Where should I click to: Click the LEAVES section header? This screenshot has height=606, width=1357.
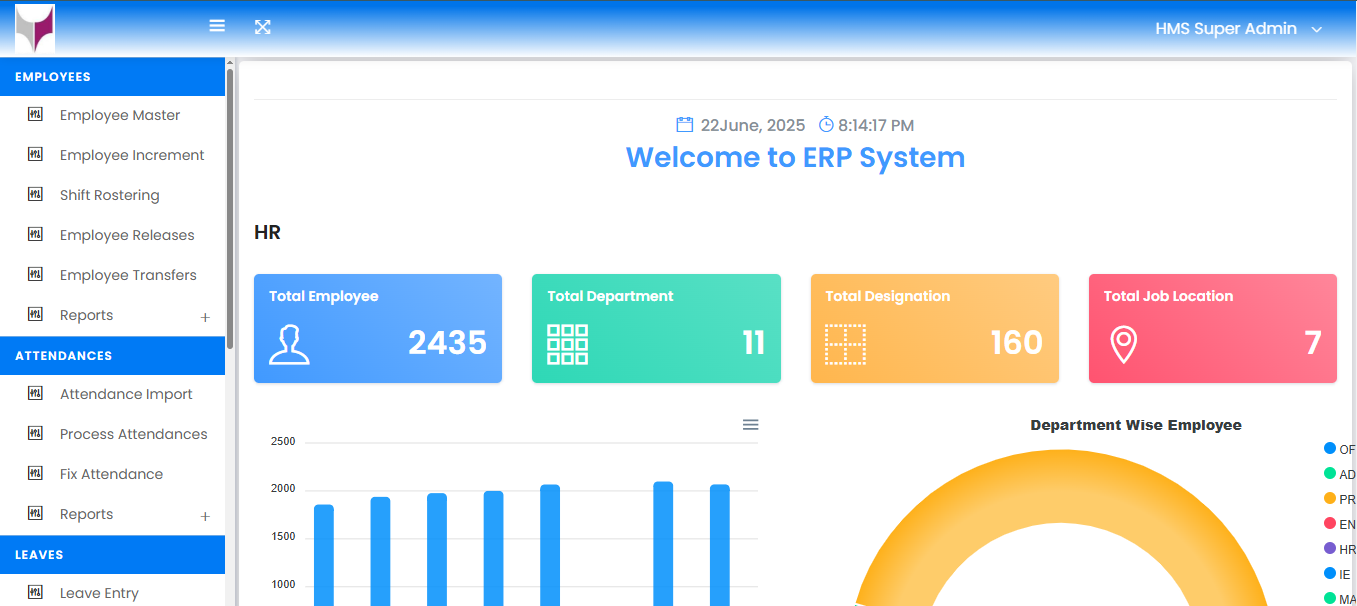point(112,555)
